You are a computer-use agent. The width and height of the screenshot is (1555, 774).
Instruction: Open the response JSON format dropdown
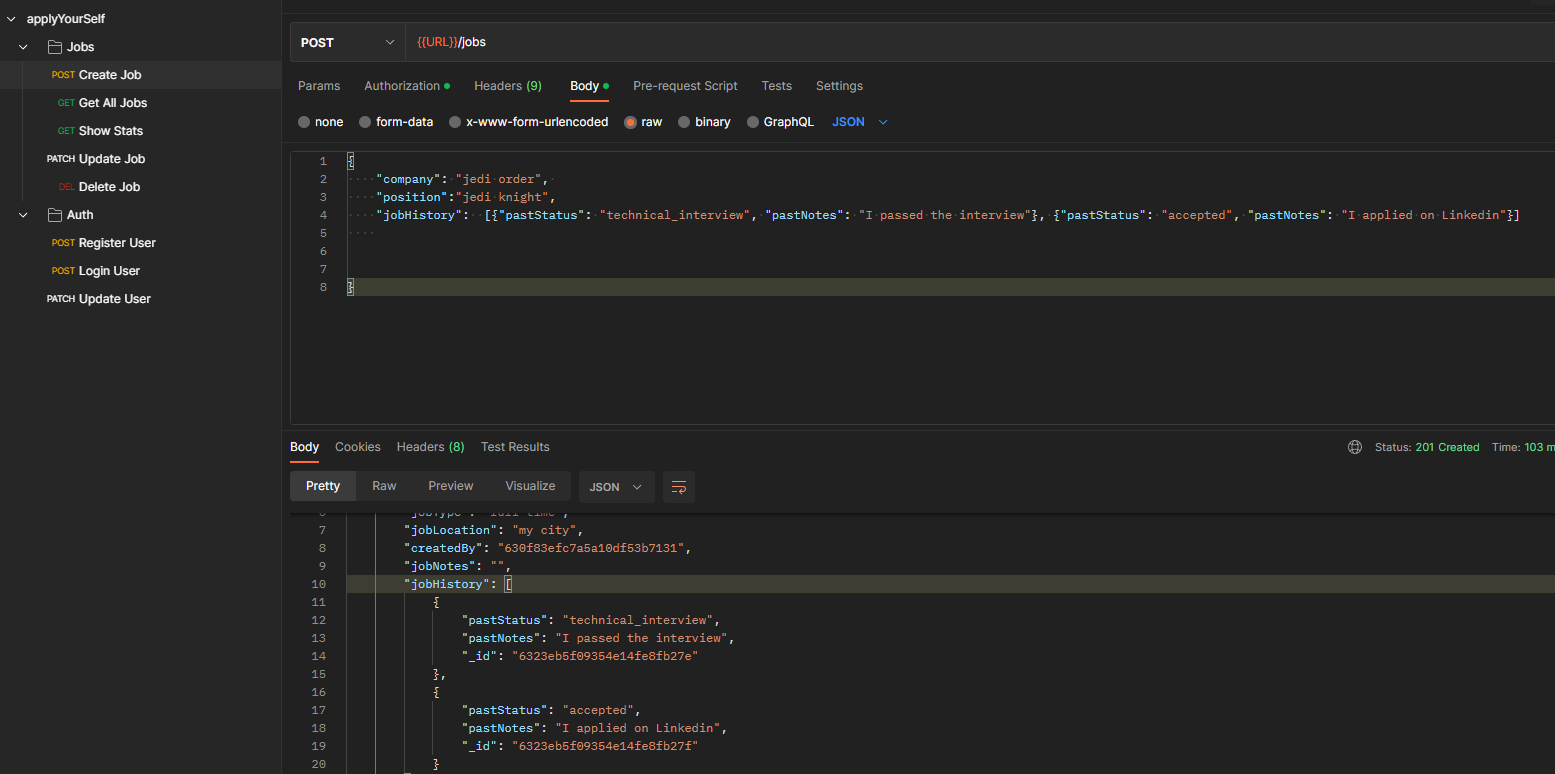tap(616, 487)
